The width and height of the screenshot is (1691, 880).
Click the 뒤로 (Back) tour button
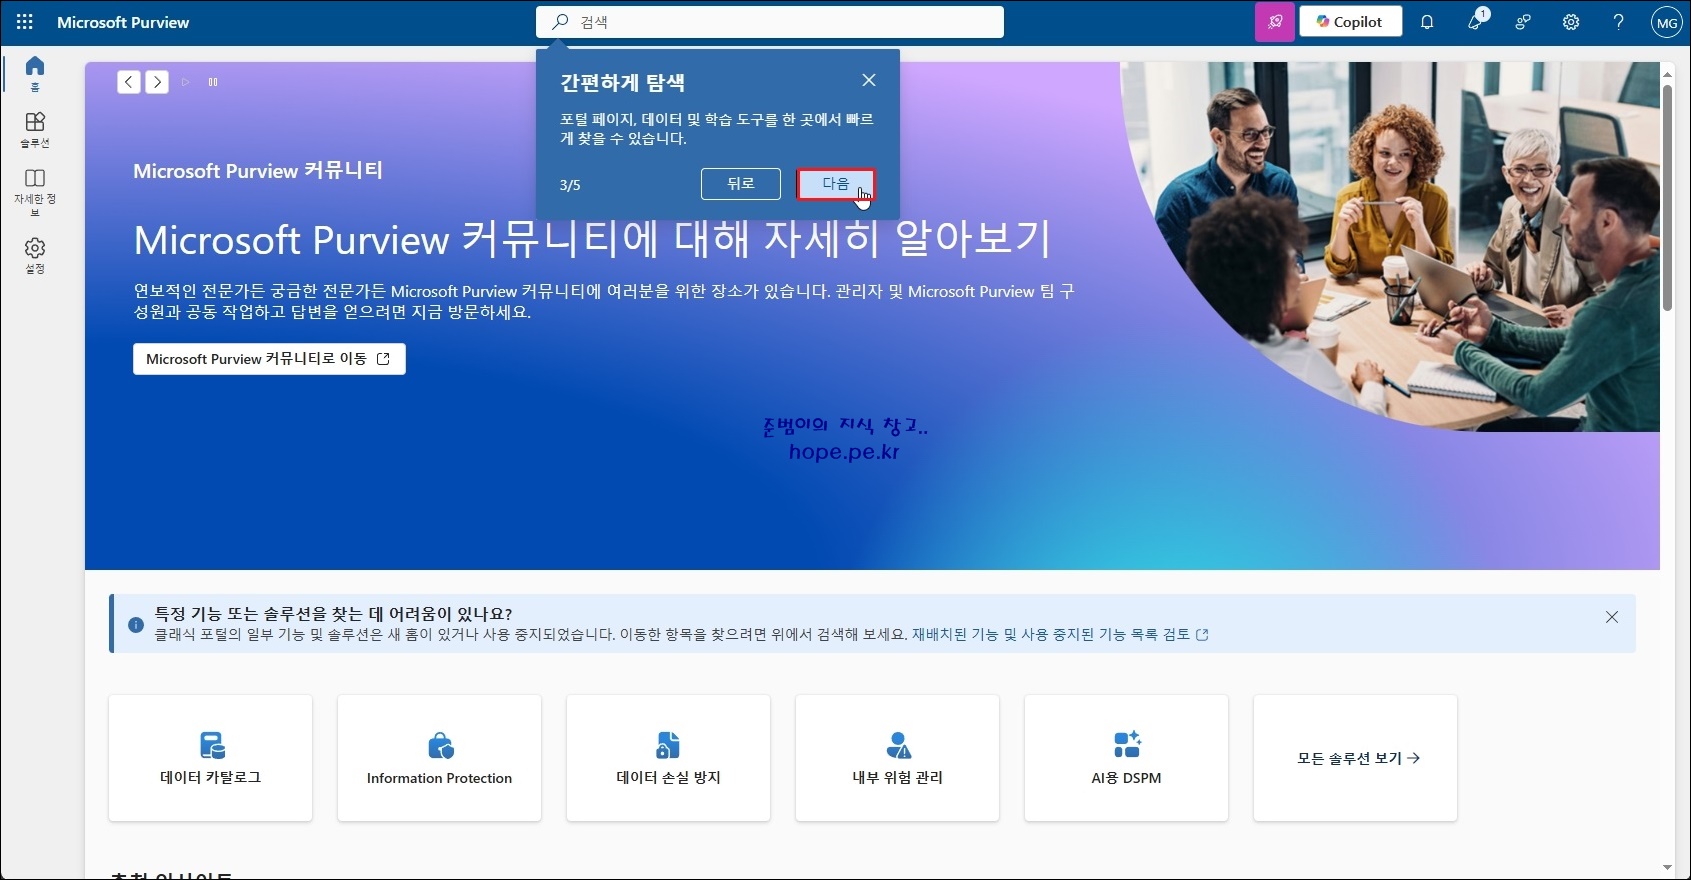click(741, 184)
